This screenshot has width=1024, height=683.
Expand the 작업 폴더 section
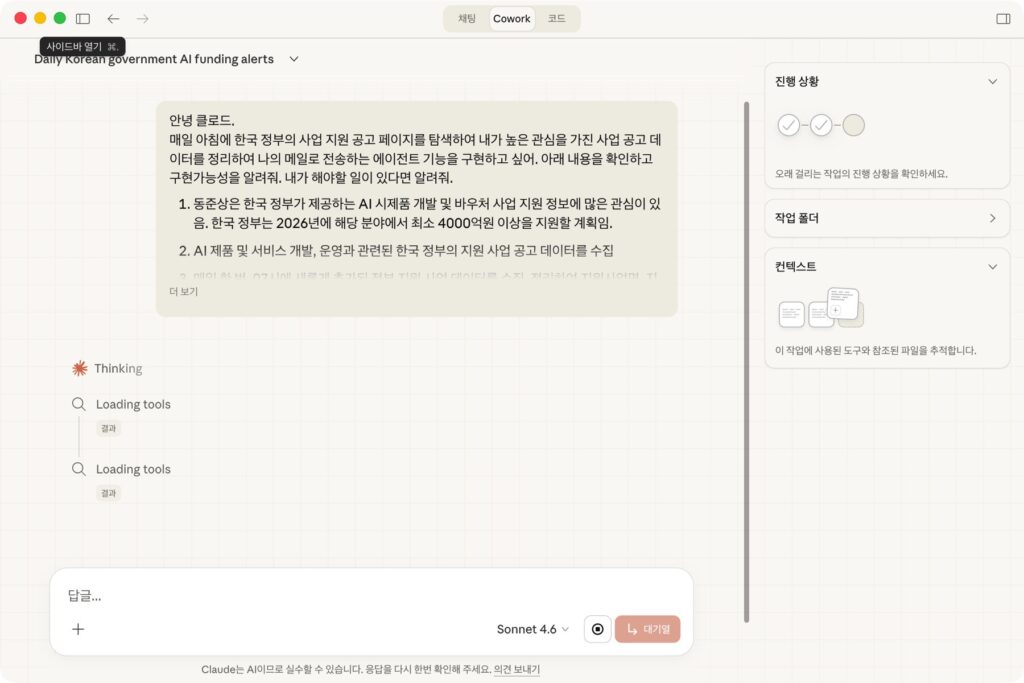coord(992,218)
